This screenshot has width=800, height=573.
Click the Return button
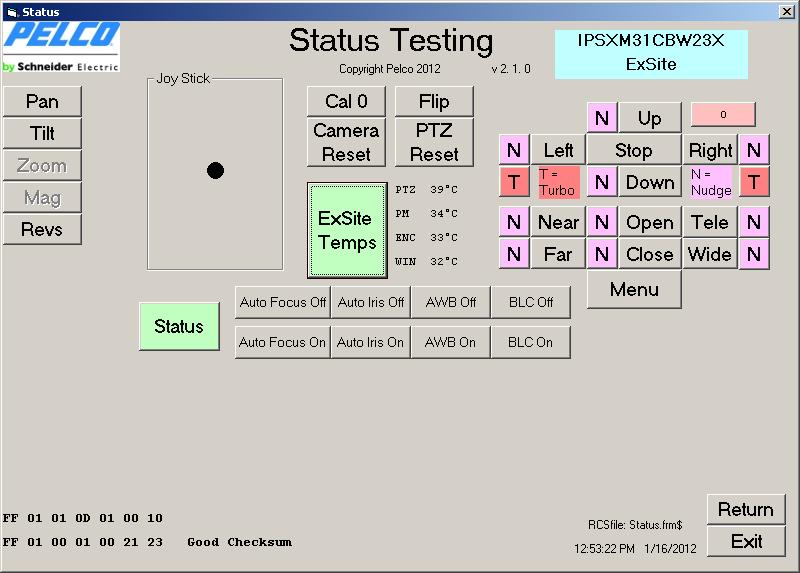tap(746, 509)
